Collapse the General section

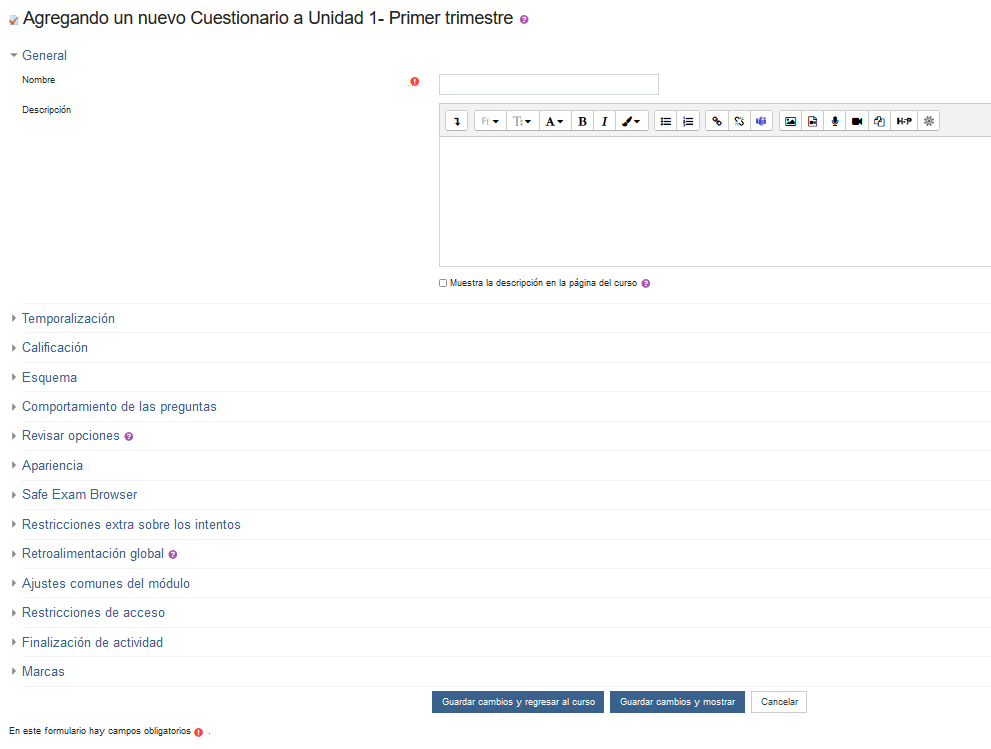pyautogui.click(x=44, y=56)
